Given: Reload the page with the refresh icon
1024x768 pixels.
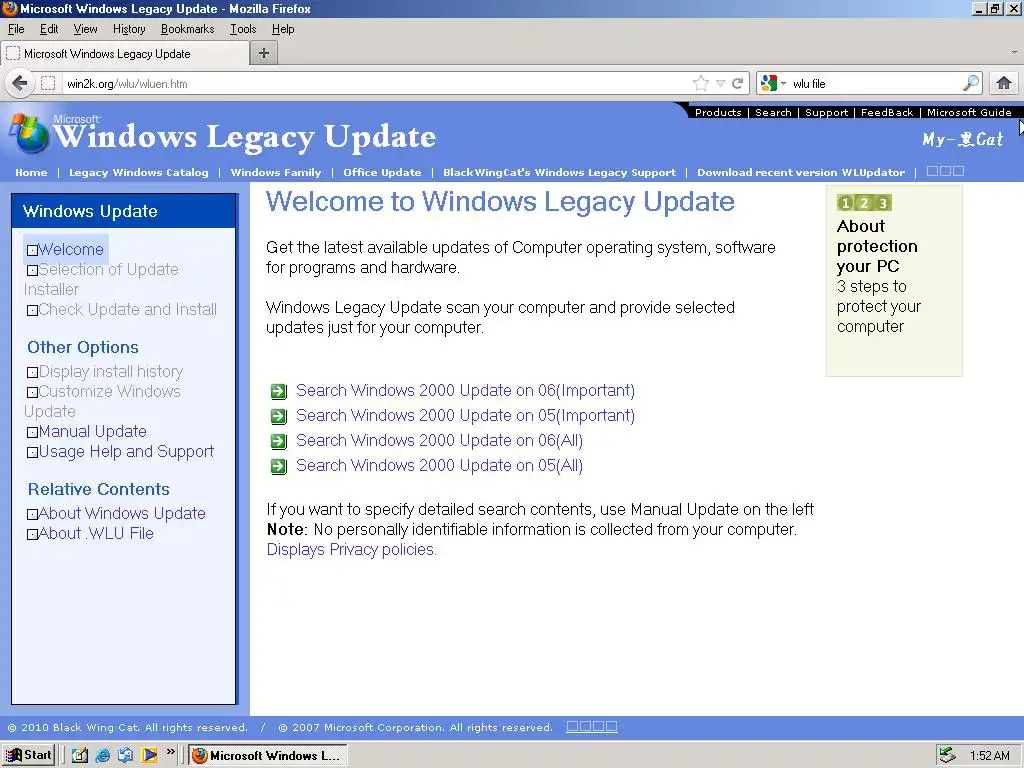Looking at the screenshot, I should coord(738,84).
